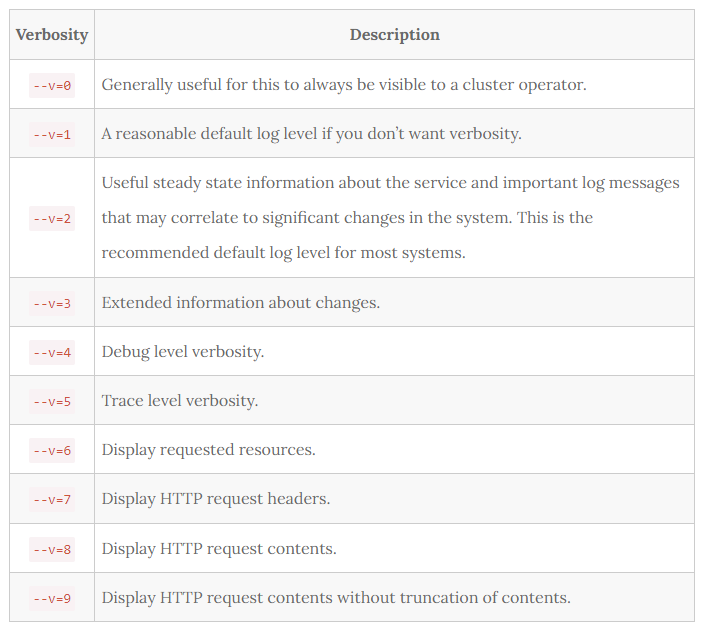
Task: Click the --v=1 code label
Action: pos(52,134)
